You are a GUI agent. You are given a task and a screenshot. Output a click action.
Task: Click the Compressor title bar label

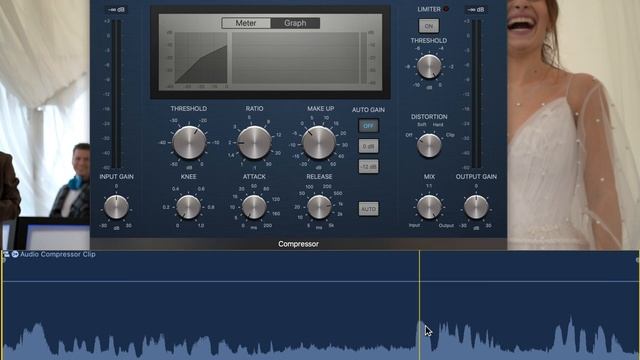298,244
